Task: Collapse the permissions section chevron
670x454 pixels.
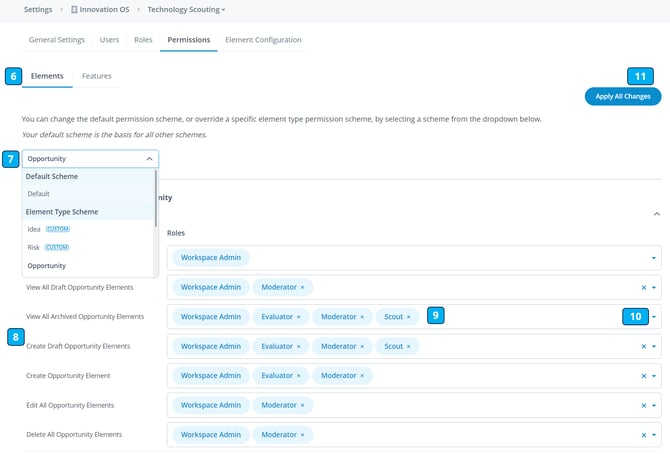Action: click(656, 214)
